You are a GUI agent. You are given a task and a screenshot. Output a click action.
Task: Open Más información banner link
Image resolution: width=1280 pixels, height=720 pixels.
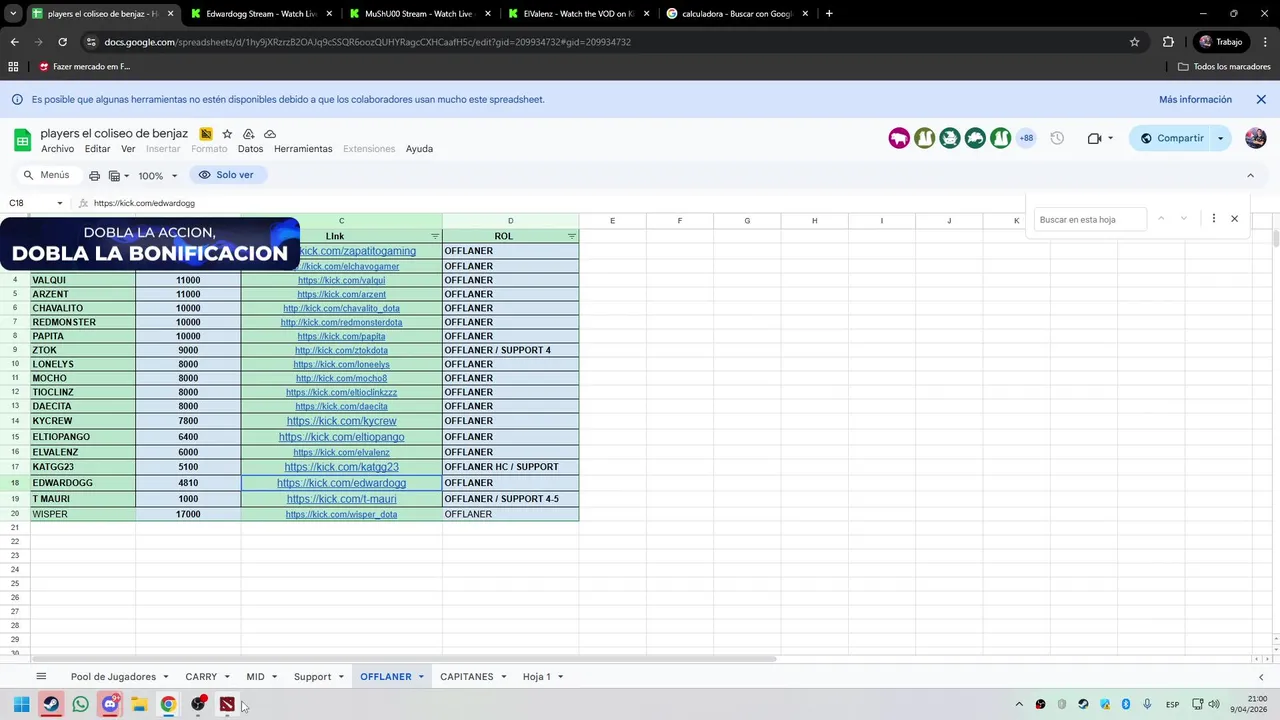coord(1195,99)
